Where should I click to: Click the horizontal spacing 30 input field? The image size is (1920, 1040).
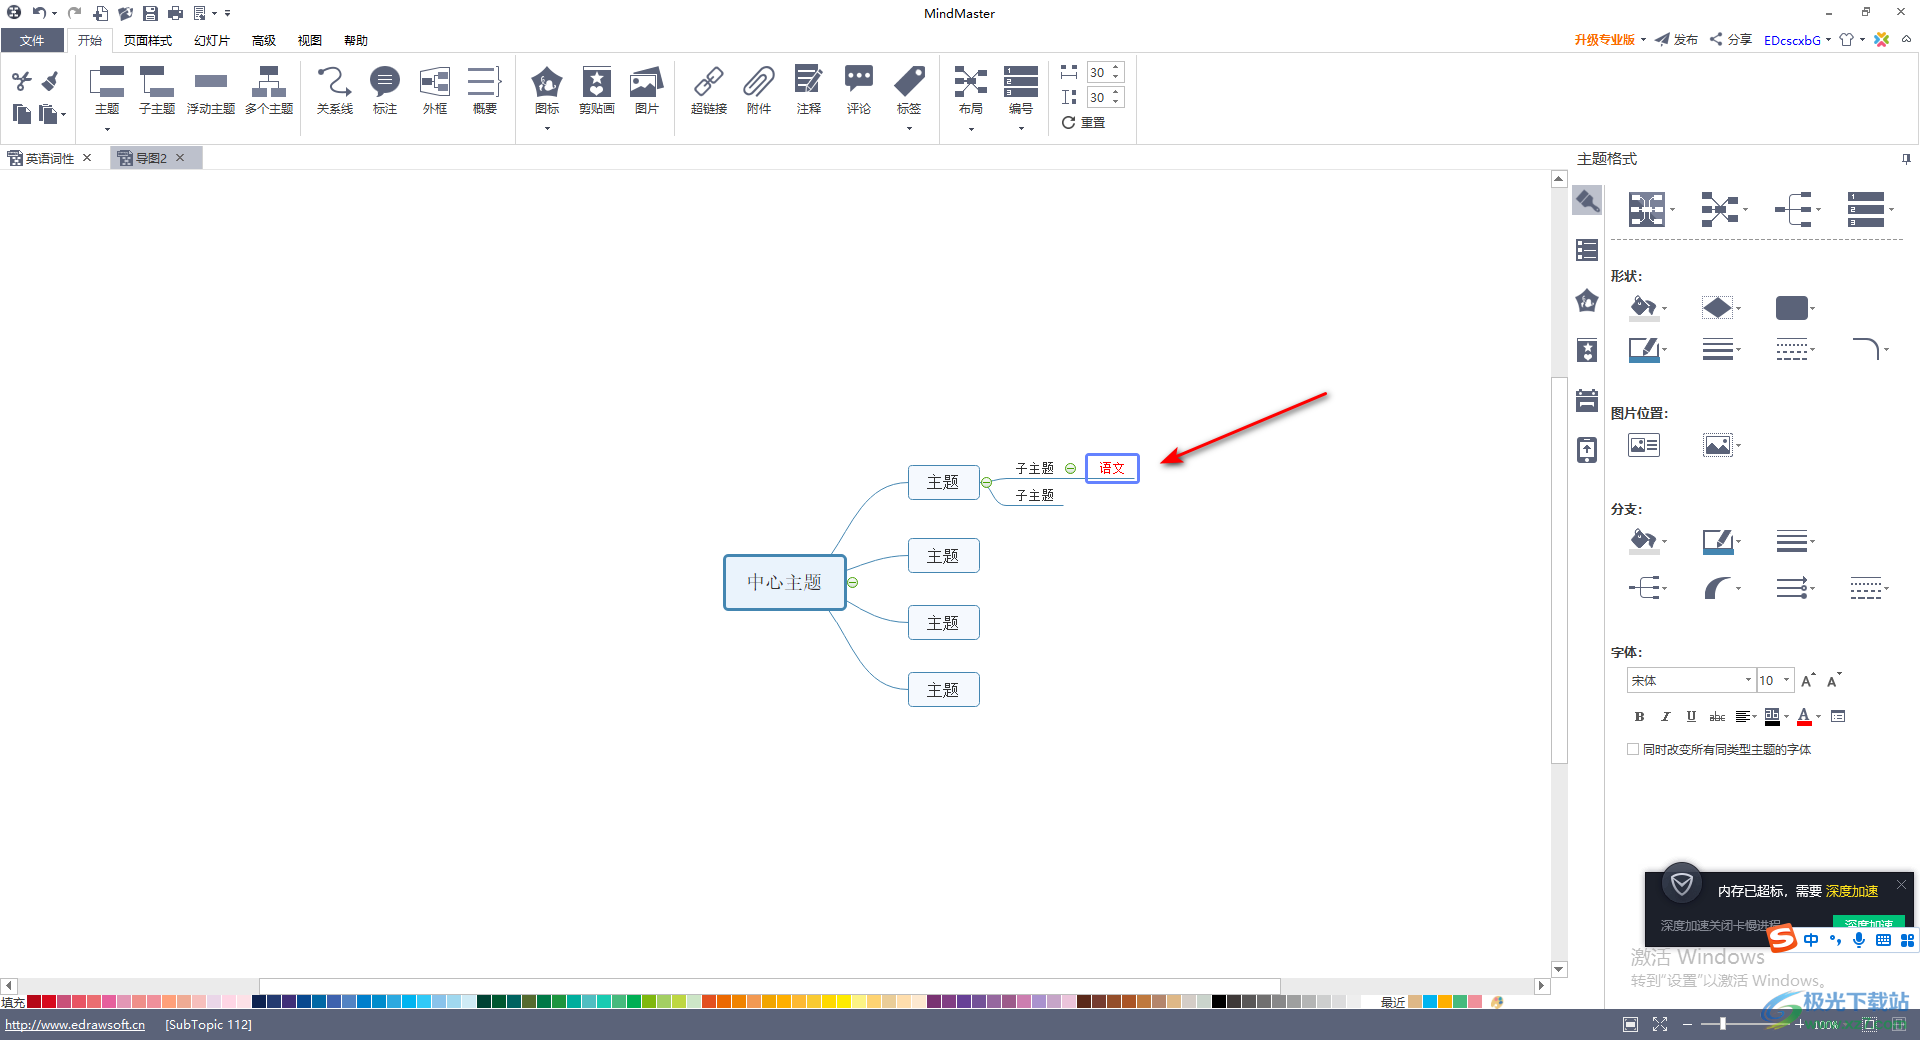tap(1098, 72)
